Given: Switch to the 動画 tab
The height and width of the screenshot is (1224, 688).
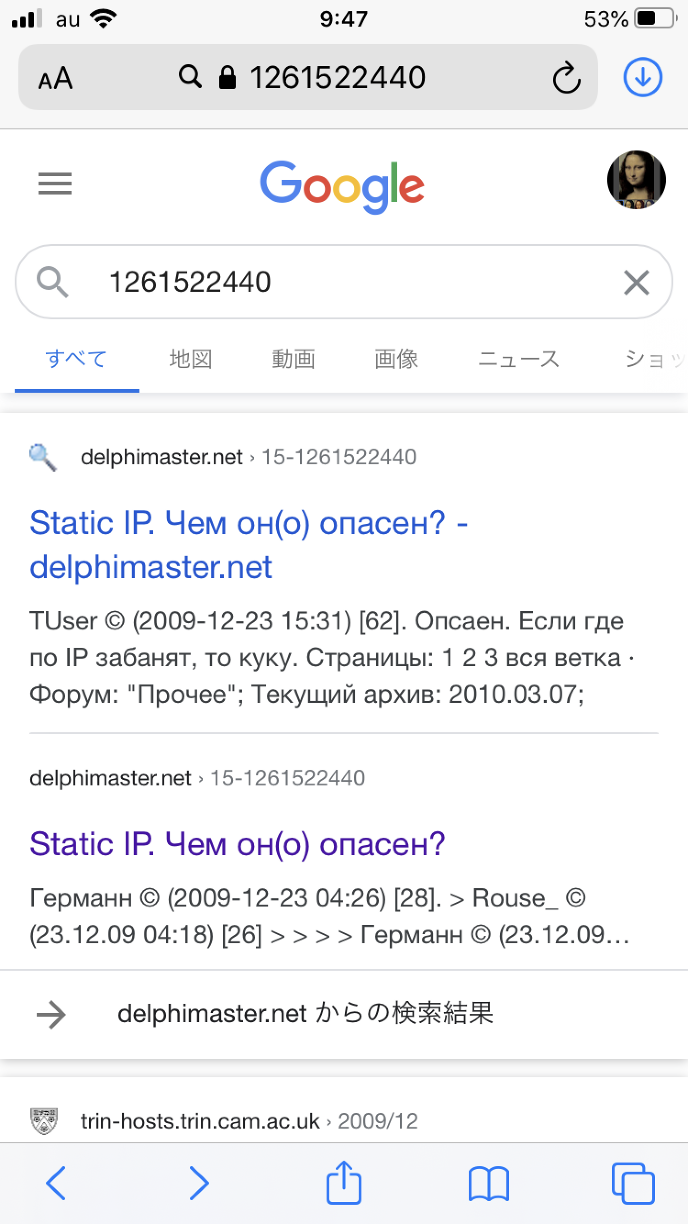Looking at the screenshot, I should [x=293, y=359].
